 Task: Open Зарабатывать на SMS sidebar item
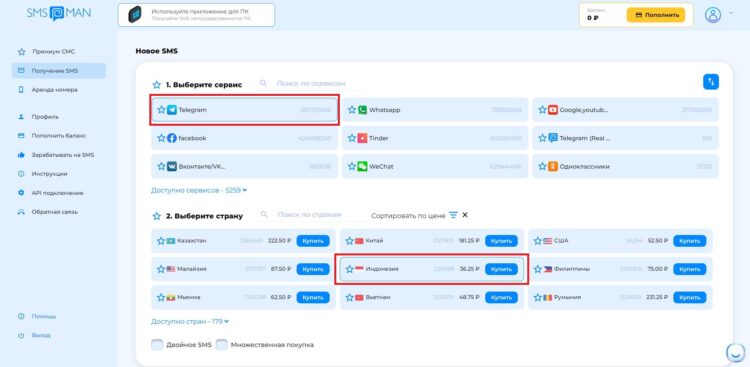click(55, 155)
